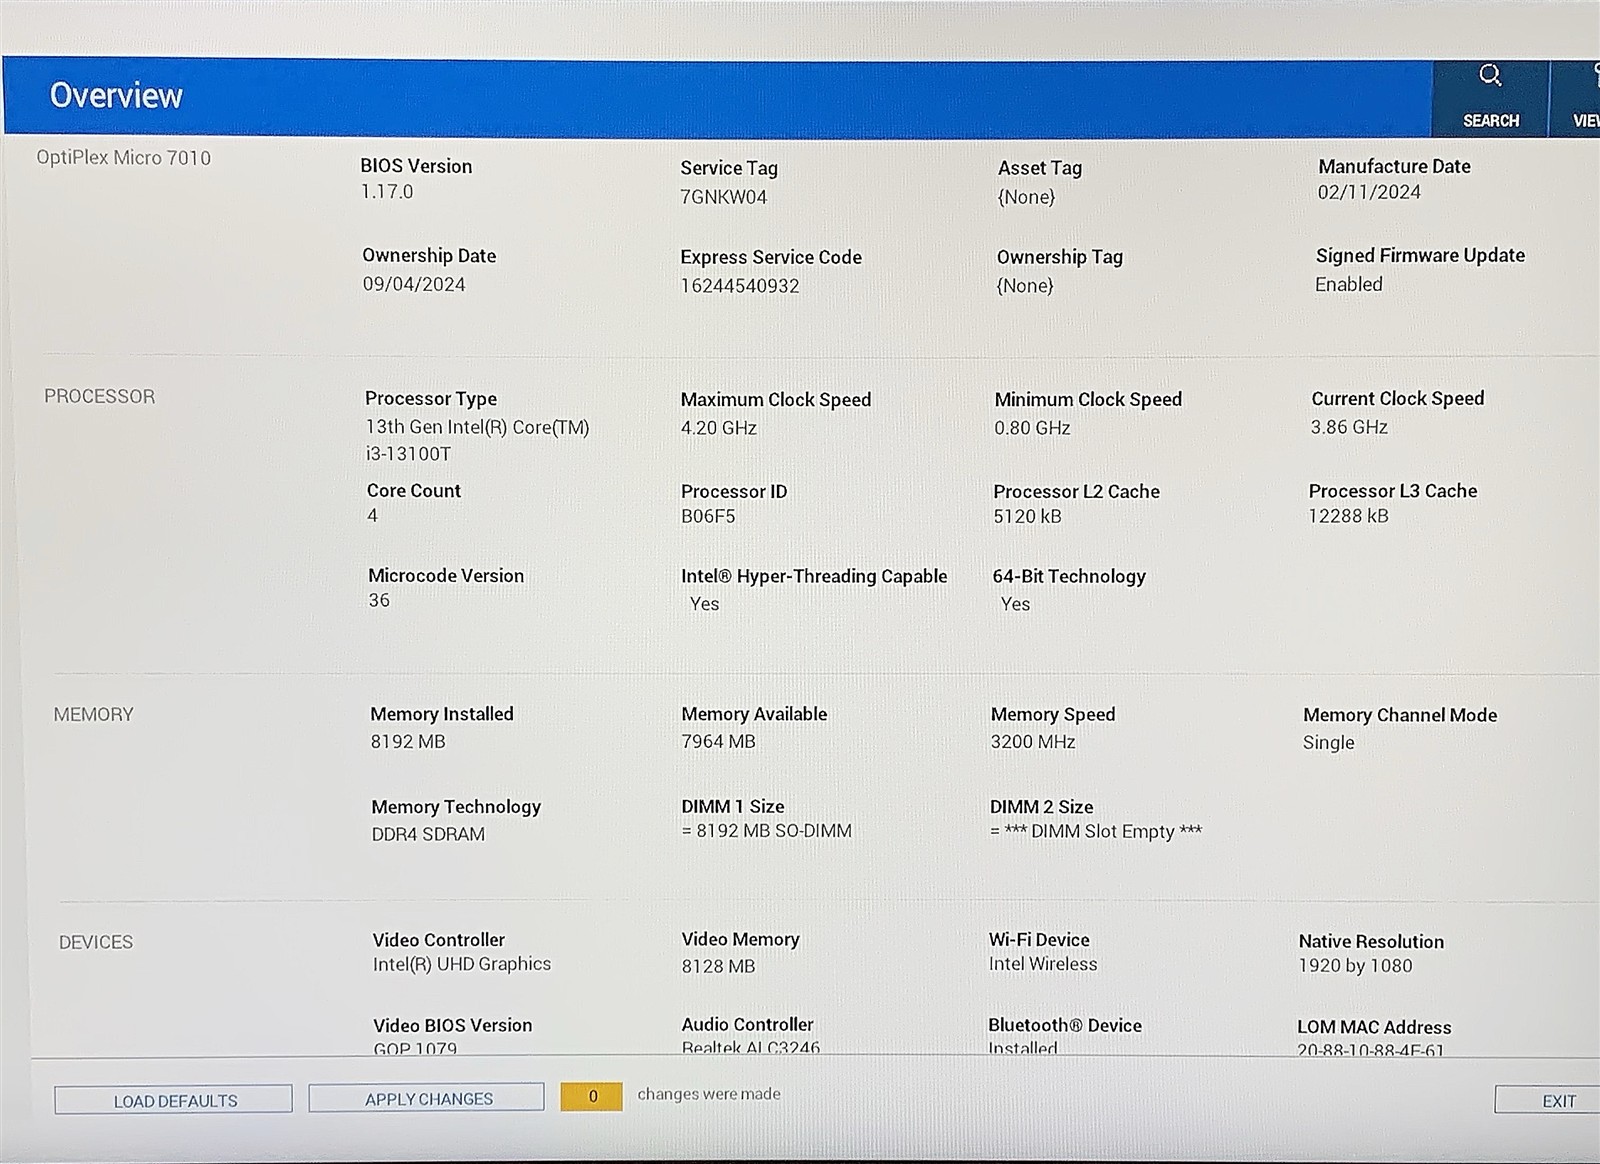Click the BIOS Version value 1.17.0
This screenshot has height=1164, width=1600.
387,192
